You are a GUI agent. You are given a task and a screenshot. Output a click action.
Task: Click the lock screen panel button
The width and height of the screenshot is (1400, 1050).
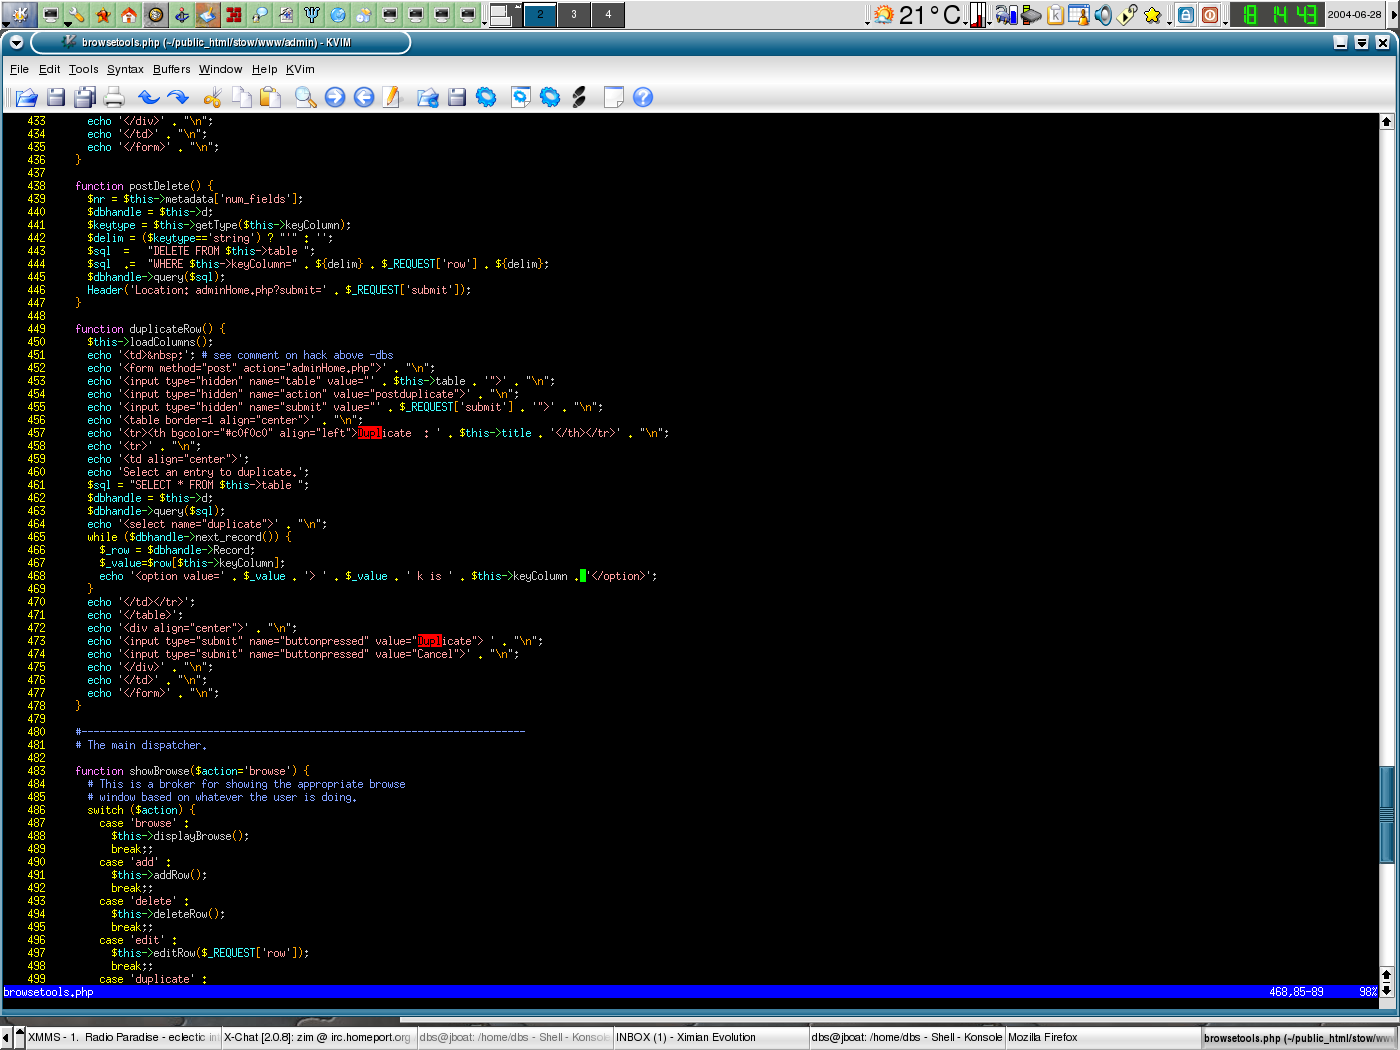click(x=1185, y=14)
